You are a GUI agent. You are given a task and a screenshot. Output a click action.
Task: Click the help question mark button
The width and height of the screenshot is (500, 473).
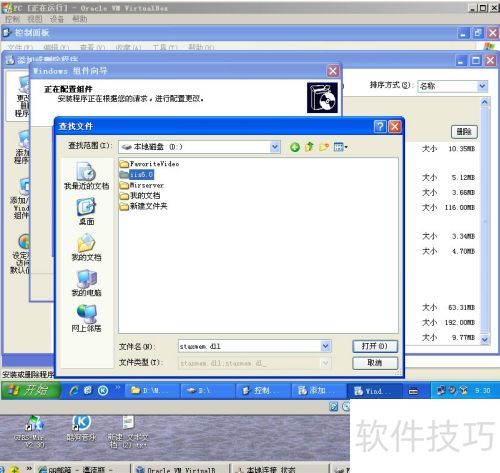(x=380, y=126)
